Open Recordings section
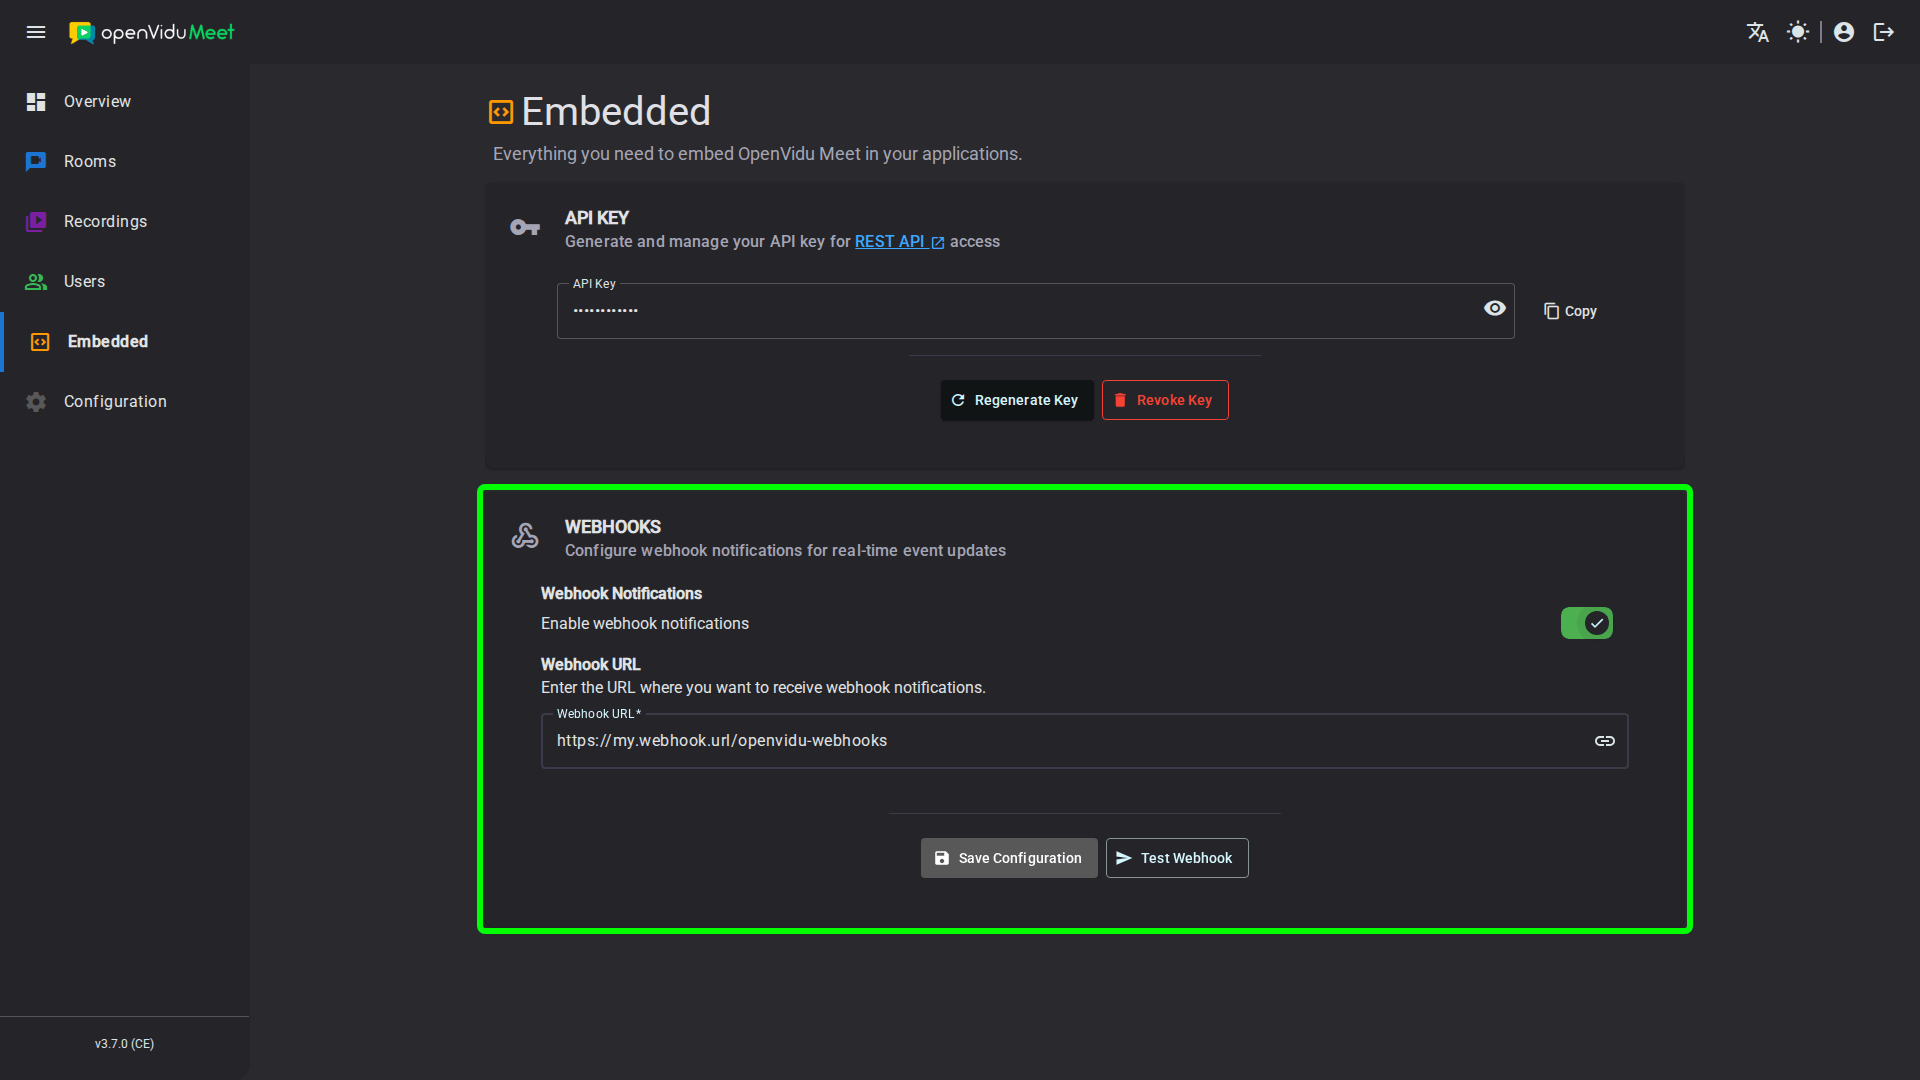Image resolution: width=1920 pixels, height=1080 pixels. [125, 222]
